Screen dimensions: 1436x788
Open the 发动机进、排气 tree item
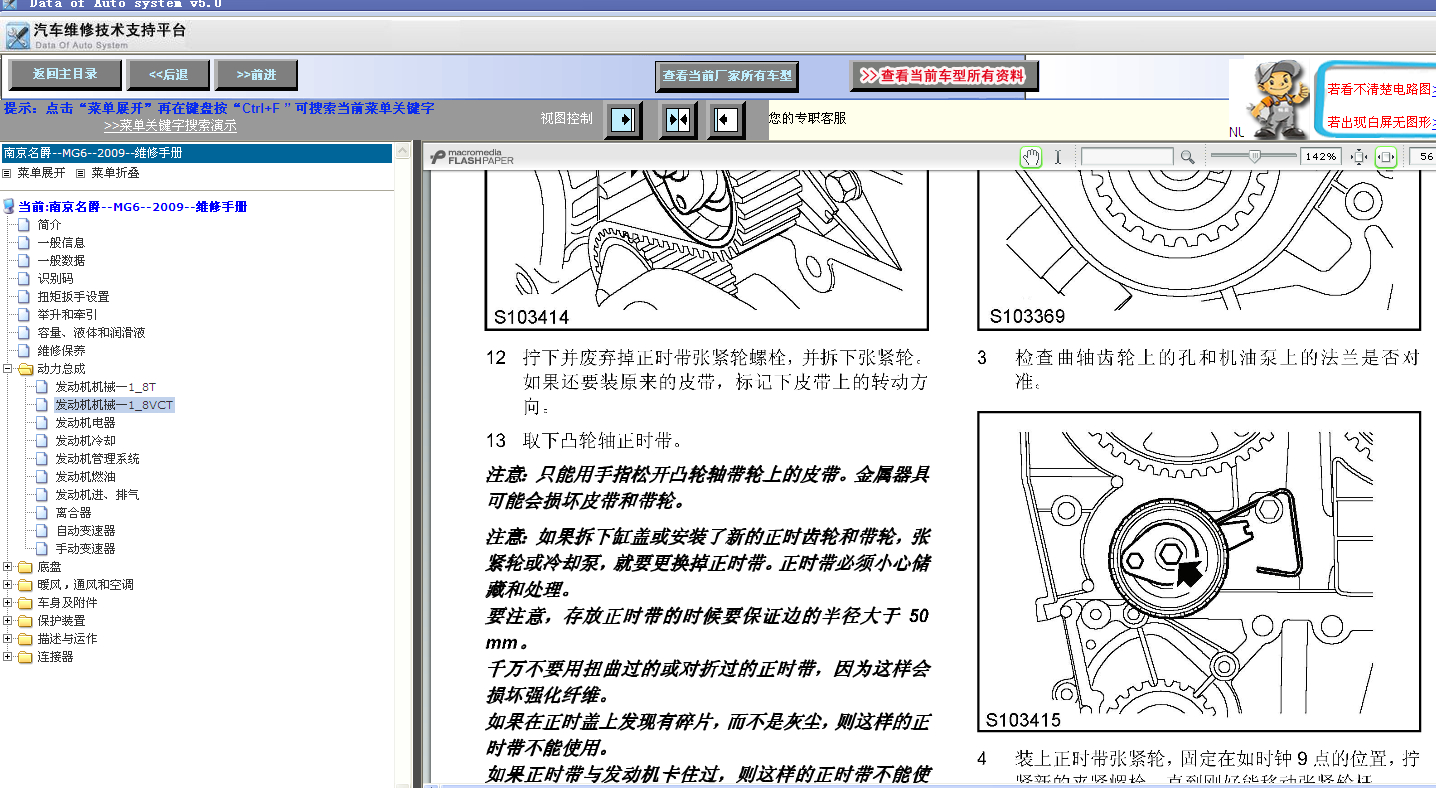(97, 495)
